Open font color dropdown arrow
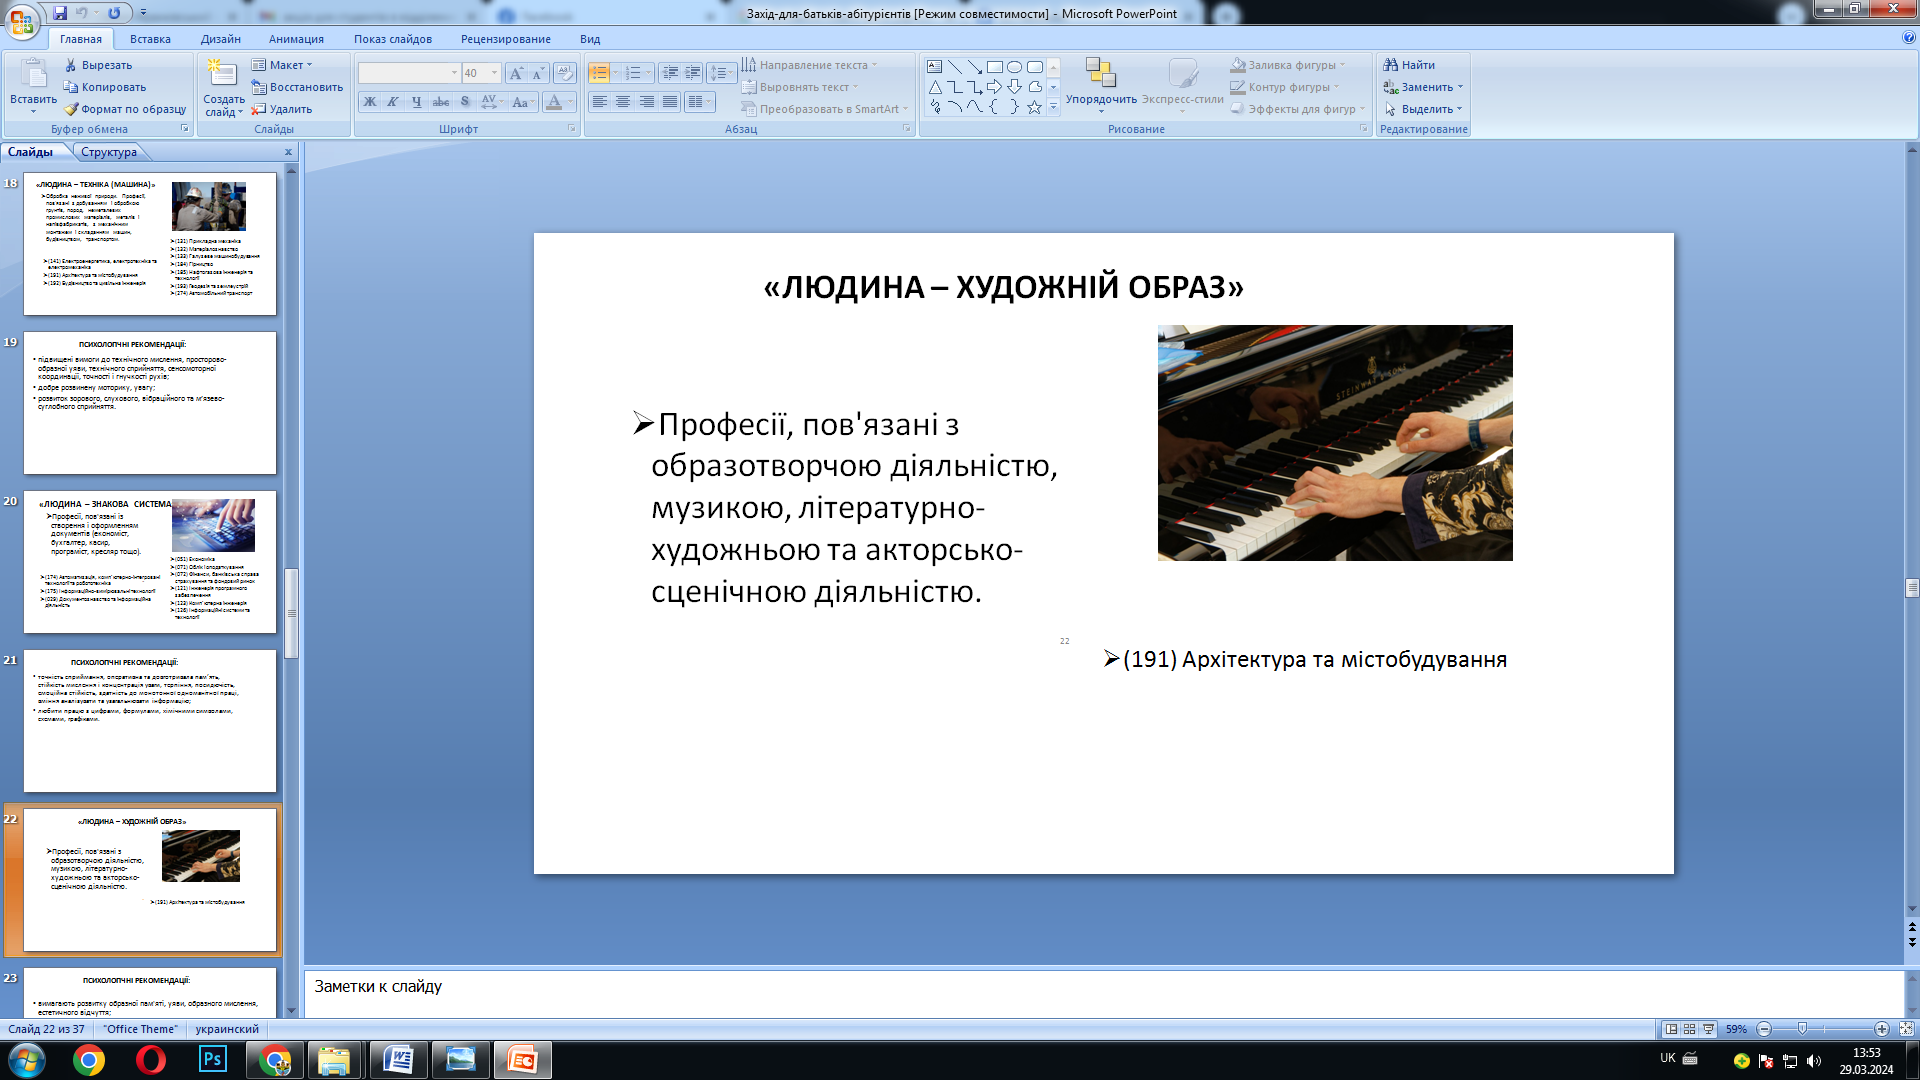Image resolution: width=1920 pixels, height=1080 pixels. [x=571, y=102]
